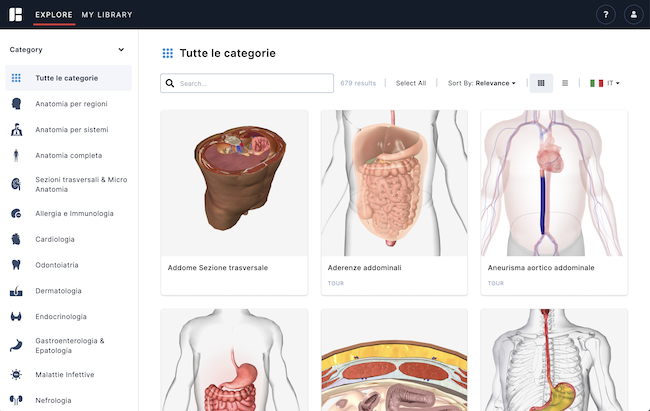Viewport: 650px width, 411px height.
Task: Click the tooth icon for Odontoiatria
Action: [x=16, y=265]
